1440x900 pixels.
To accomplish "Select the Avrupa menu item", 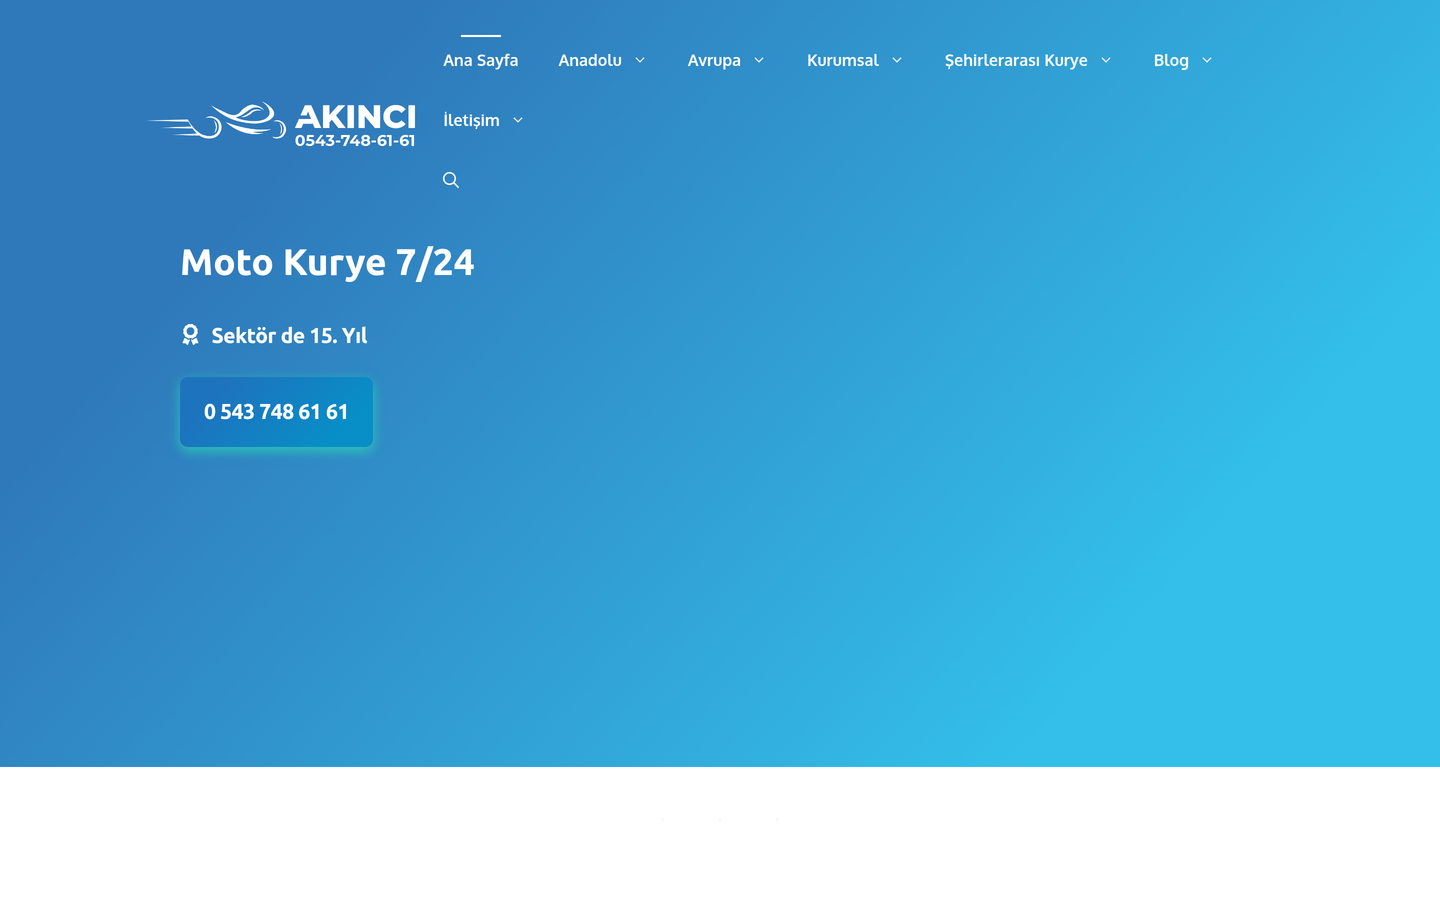I will pyautogui.click(x=714, y=60).
